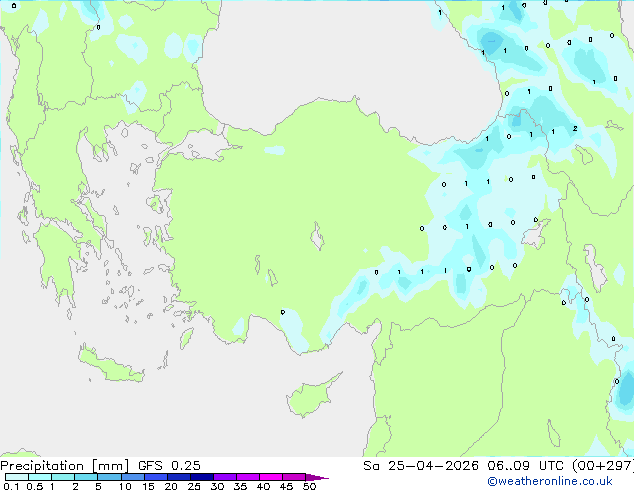Select the 5–10 mm legend color segment
Image resolution: width=634 pixels, height=490 pixels.
(109, 478)
